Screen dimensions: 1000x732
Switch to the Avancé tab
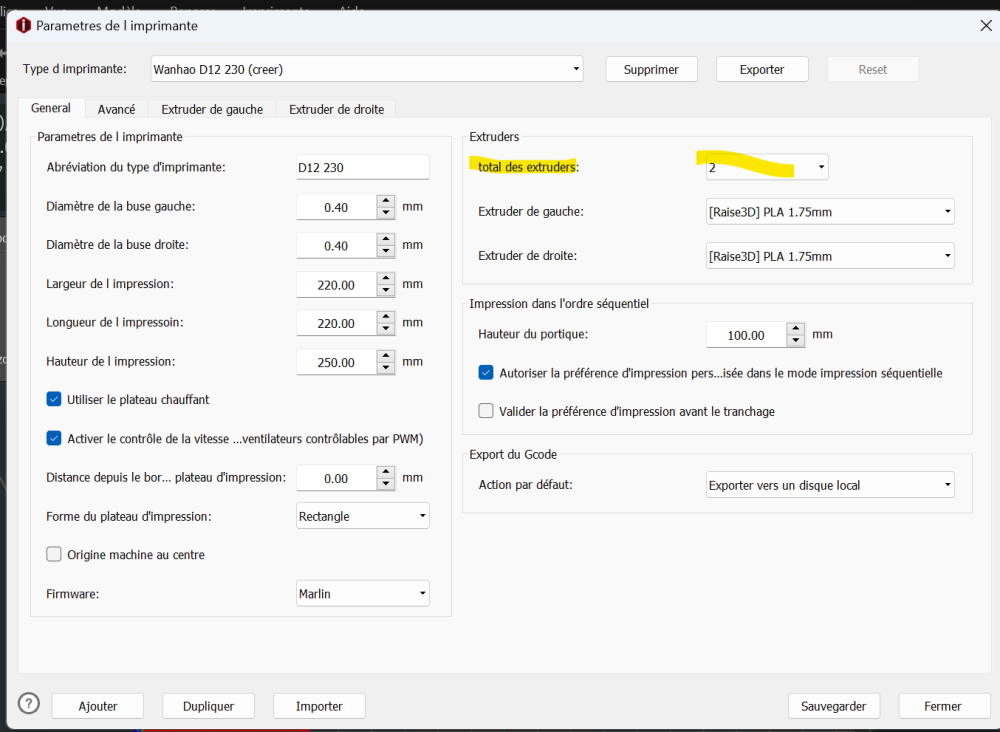[x=116, y=109]
